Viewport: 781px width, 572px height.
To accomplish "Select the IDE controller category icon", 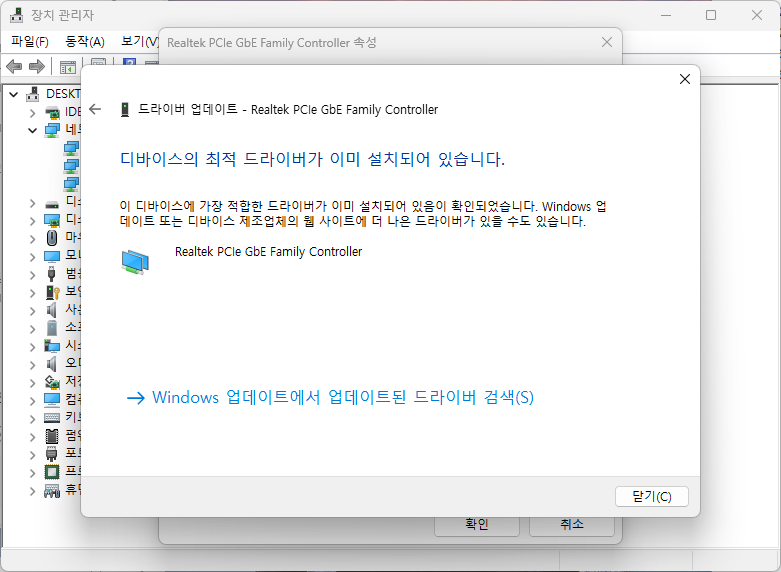I will (x=52, y=113).
